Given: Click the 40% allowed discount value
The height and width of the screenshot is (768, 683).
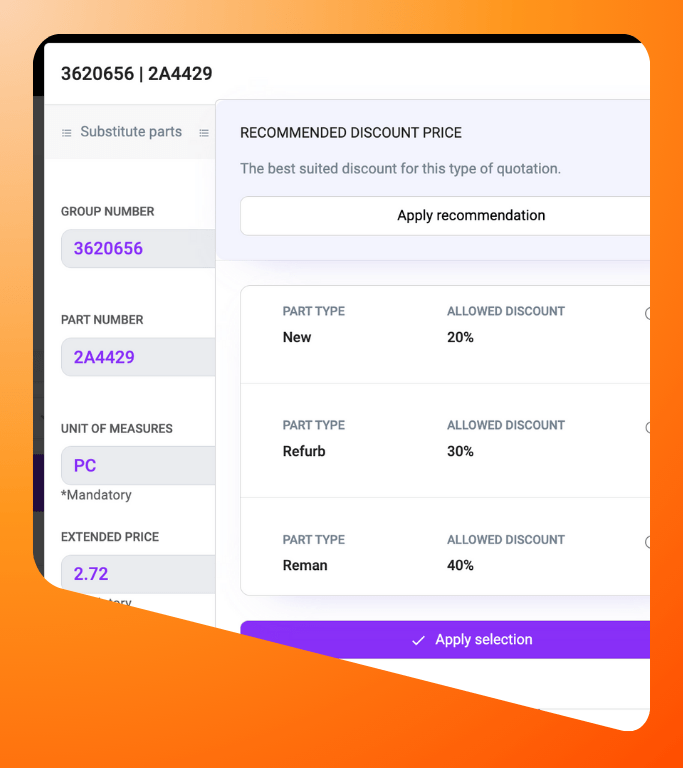Looking at the screenshot, I should (460, 565).
